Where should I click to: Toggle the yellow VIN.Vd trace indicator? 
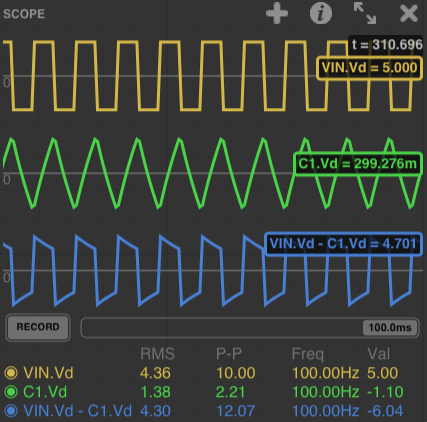coord(11,373)
